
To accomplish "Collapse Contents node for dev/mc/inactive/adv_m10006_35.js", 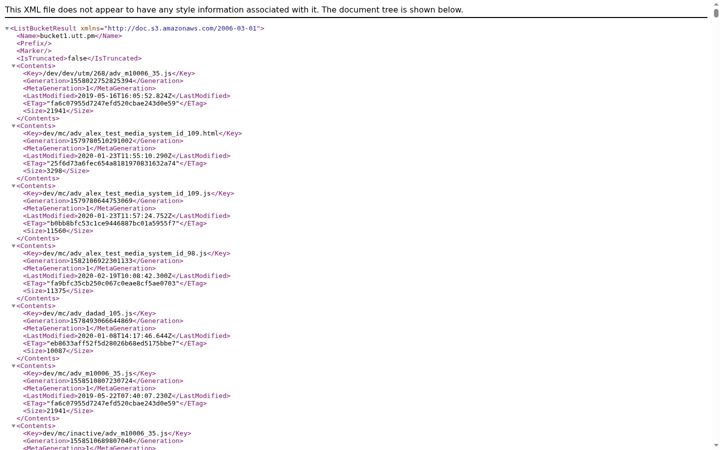I will point(13,426).
